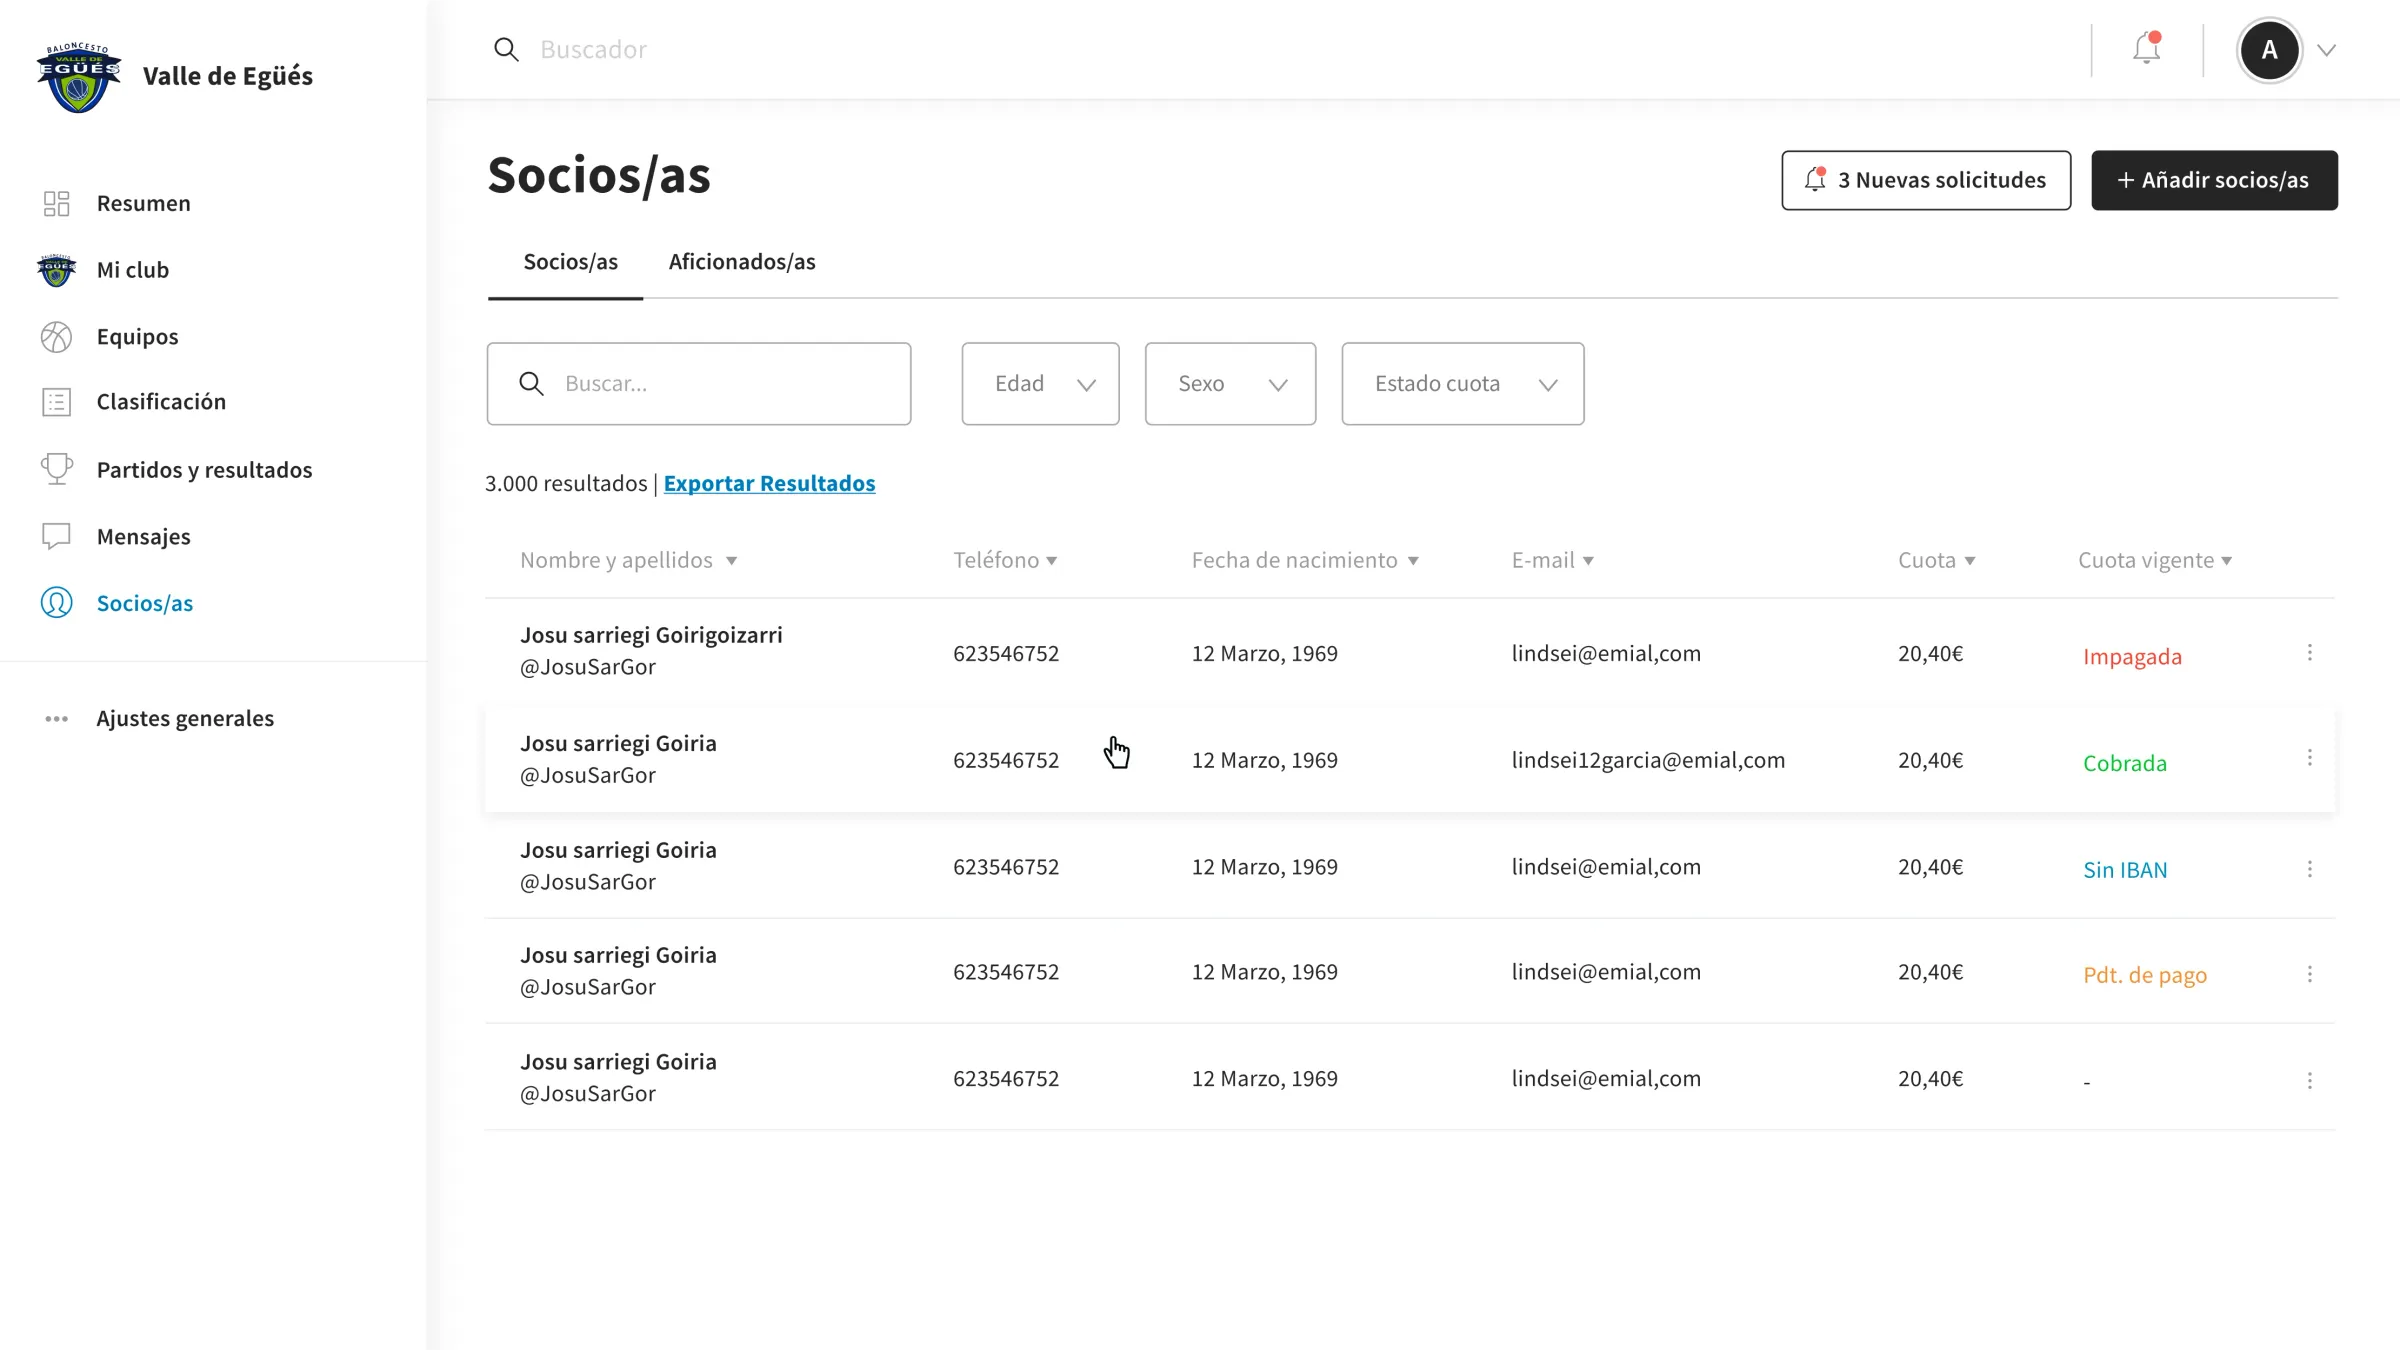2400x1350 pixels.
Task: Open Mensajes via its chat bubble icon
Action: (x=56, y=536)
